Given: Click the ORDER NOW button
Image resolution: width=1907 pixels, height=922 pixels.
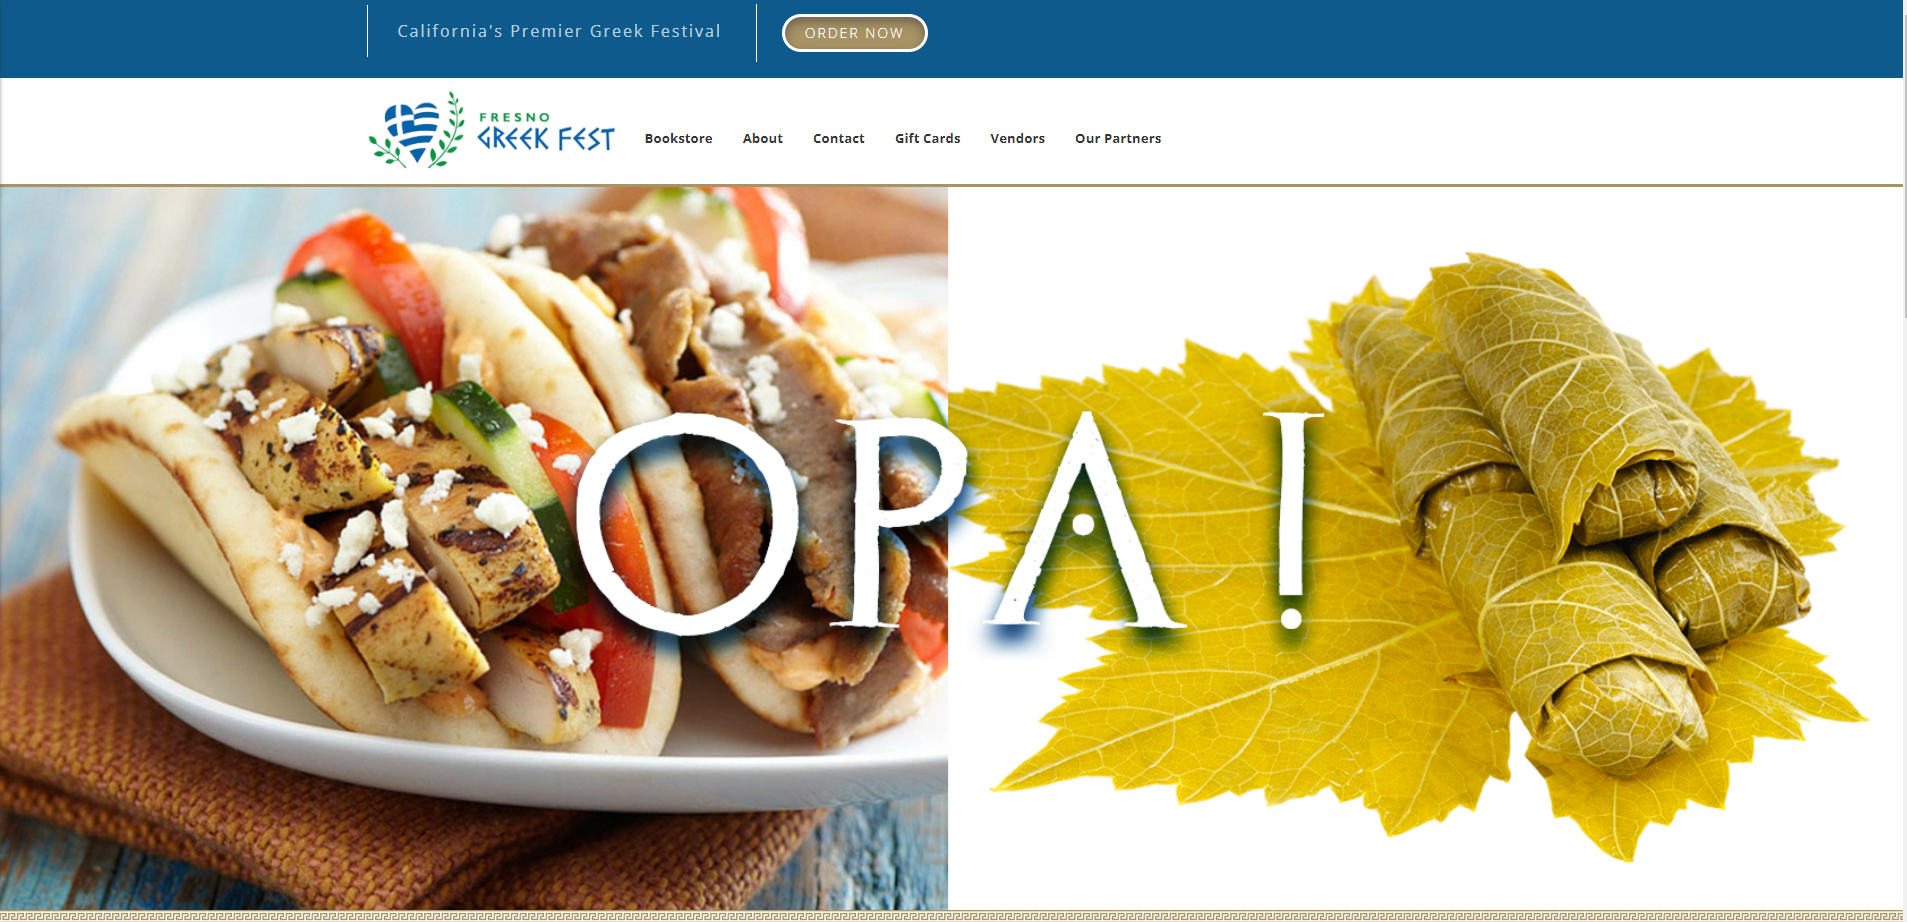Looking at the screenshot, I should (x=854, y=33).
